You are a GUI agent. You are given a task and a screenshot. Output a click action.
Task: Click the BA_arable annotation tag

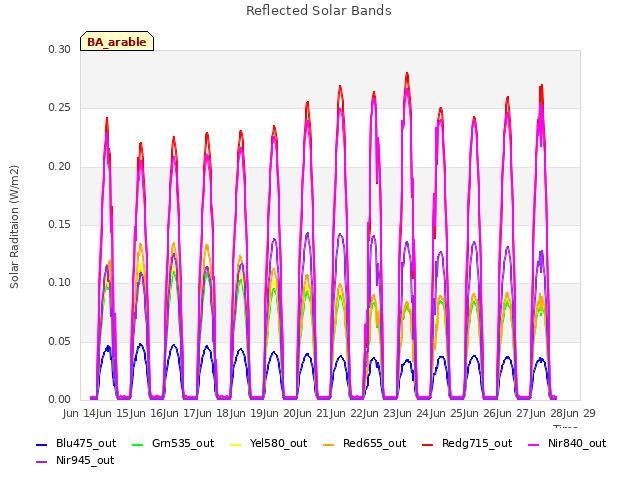(117, 41)
